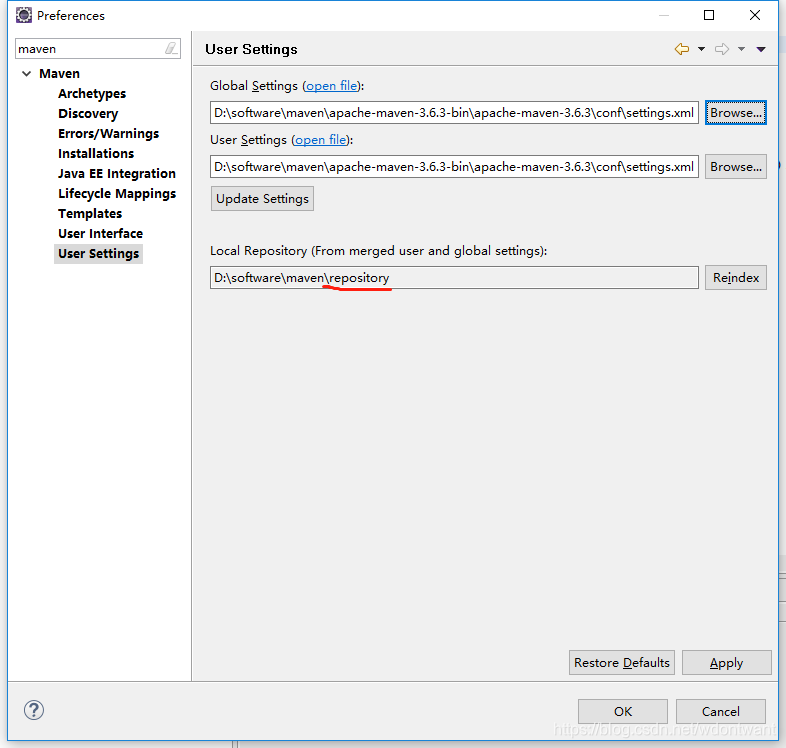
Task: Select the Maven root tree item
Action: click(59, 74)
